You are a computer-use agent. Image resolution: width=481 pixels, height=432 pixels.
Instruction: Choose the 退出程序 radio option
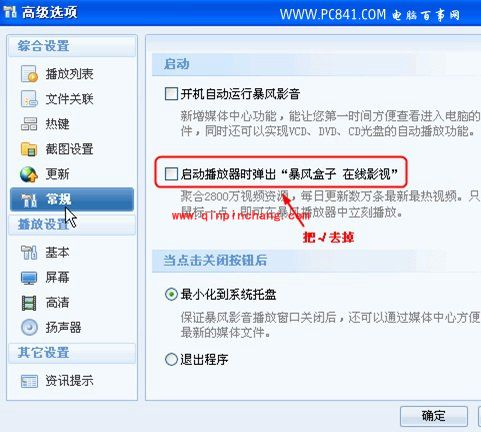pos(171,359)
